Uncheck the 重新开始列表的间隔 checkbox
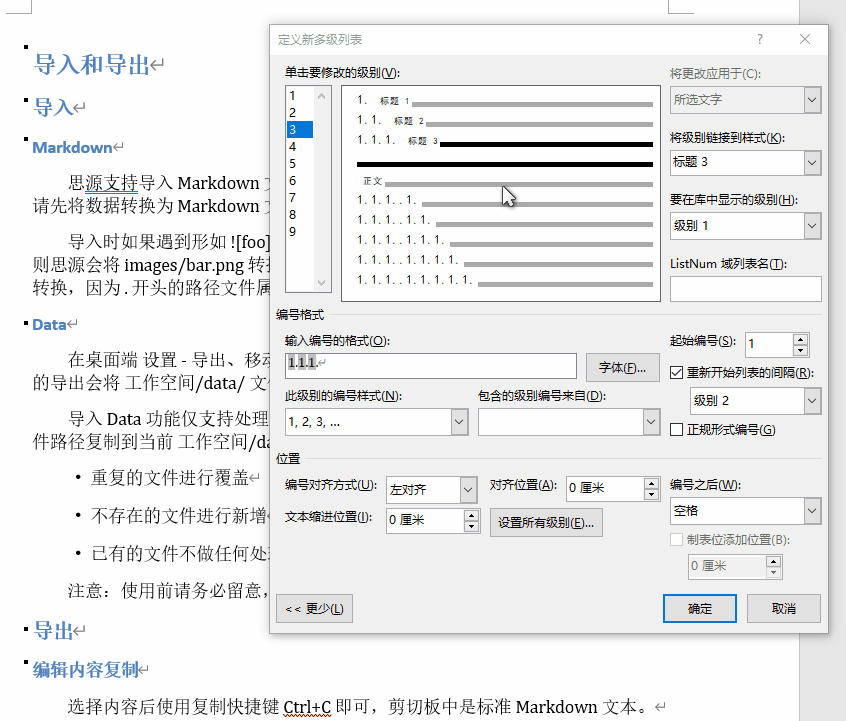The image size is (846, 721). point(674,371)
